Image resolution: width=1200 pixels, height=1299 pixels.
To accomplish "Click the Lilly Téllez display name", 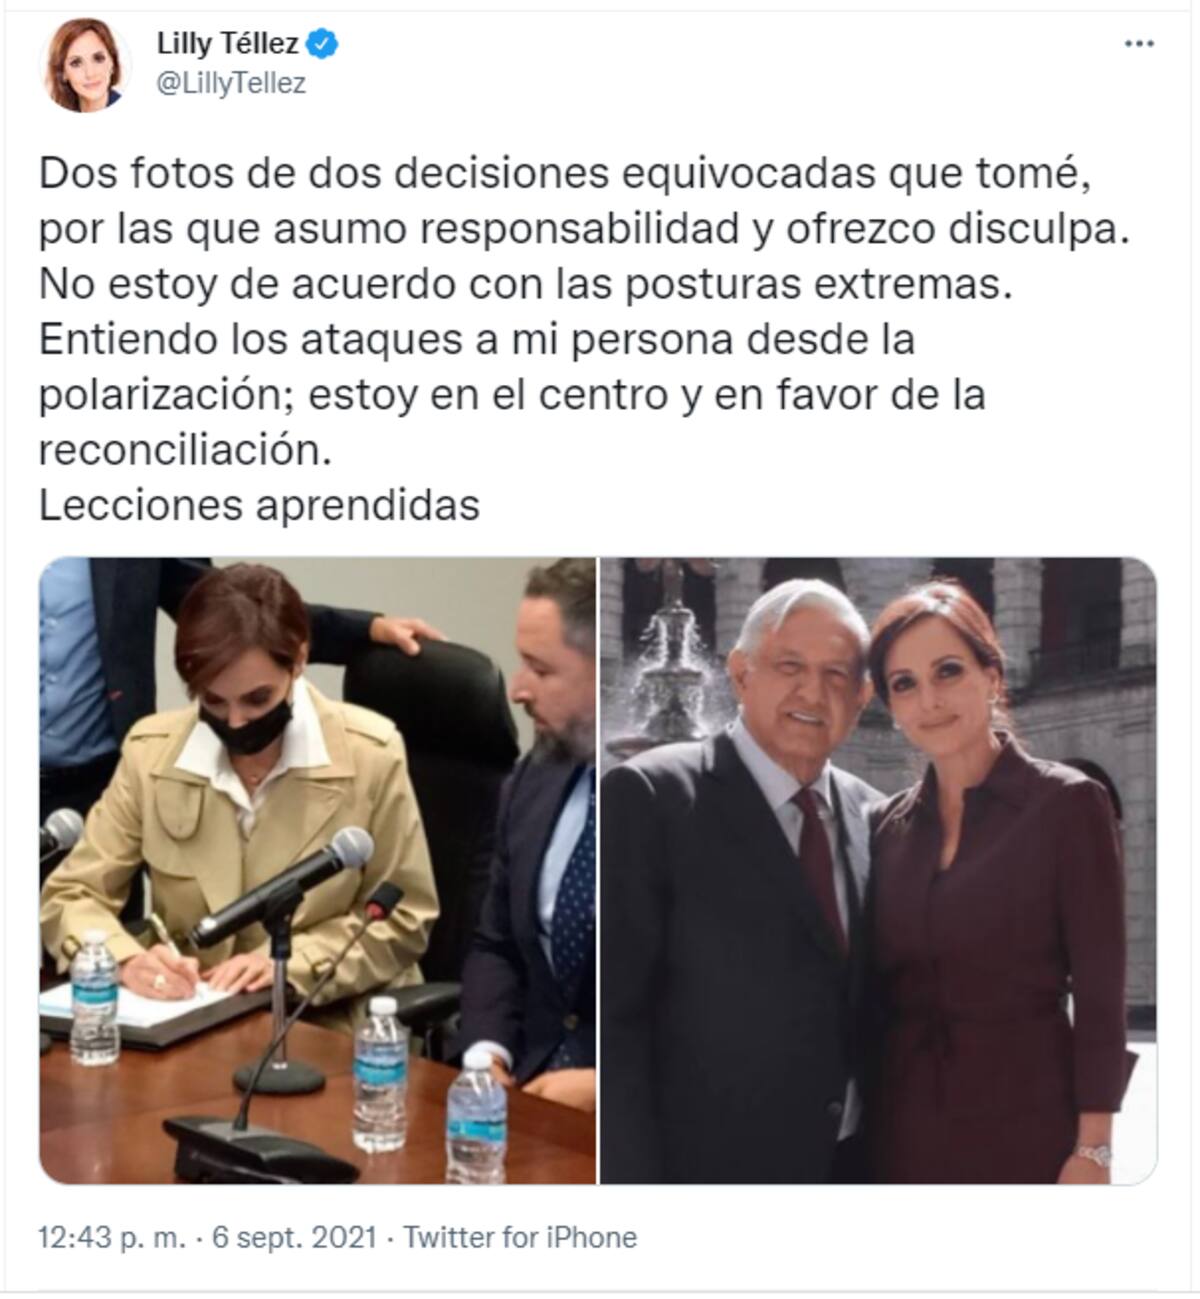I will pos(228,44).
